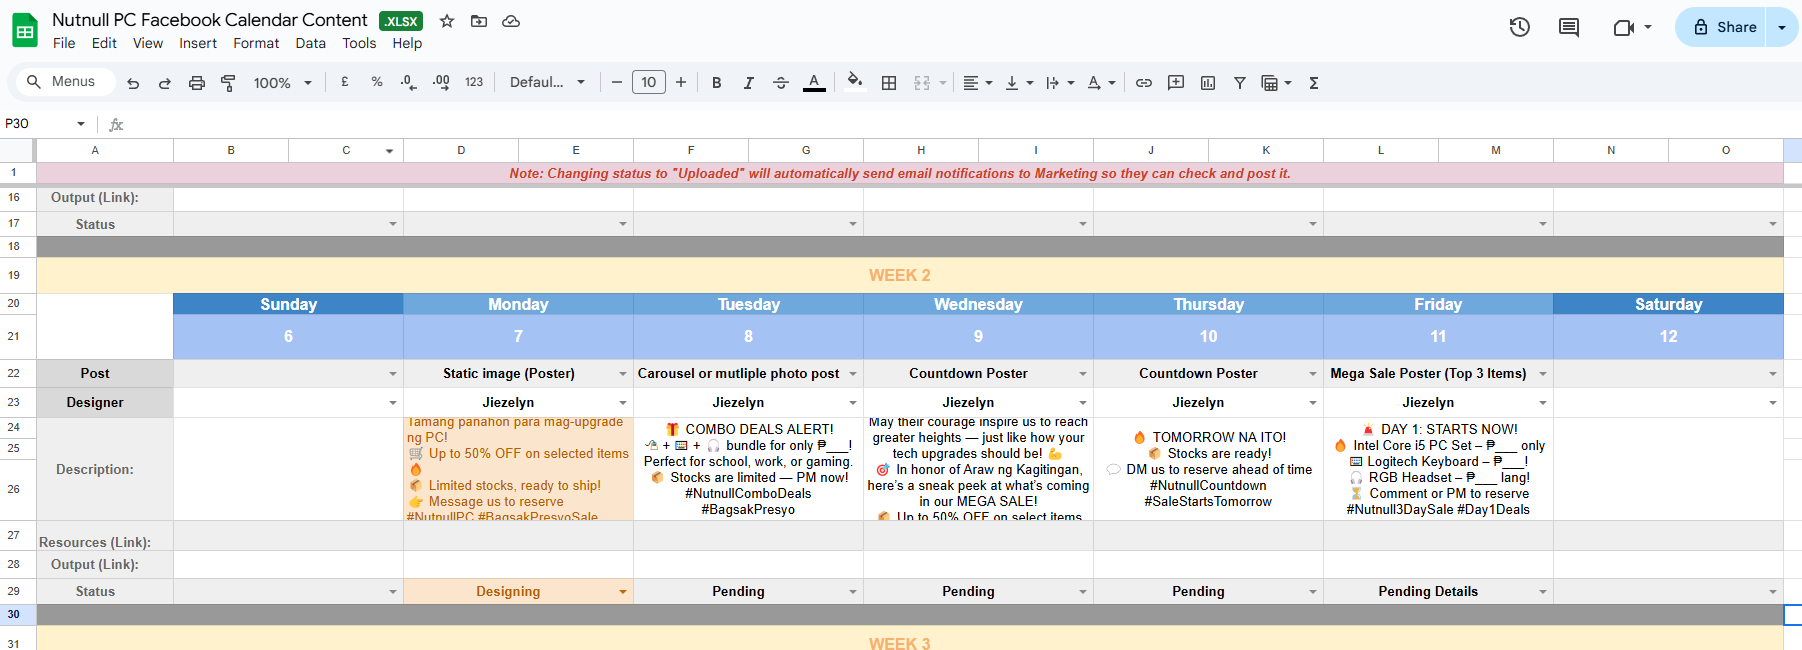Image resolution: width=1802 pixels, height=650 pixels.
Task: Toggle bold formatting
Action: 716,83
